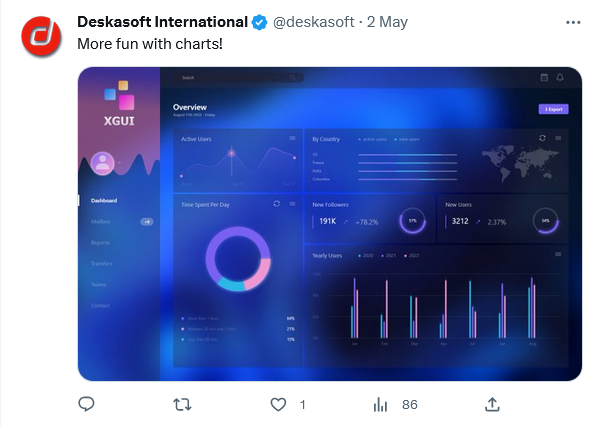The width and height of the screenshot is (598, 426).
Task: Click the dashboard Search field
Action: tap(238, 77)
